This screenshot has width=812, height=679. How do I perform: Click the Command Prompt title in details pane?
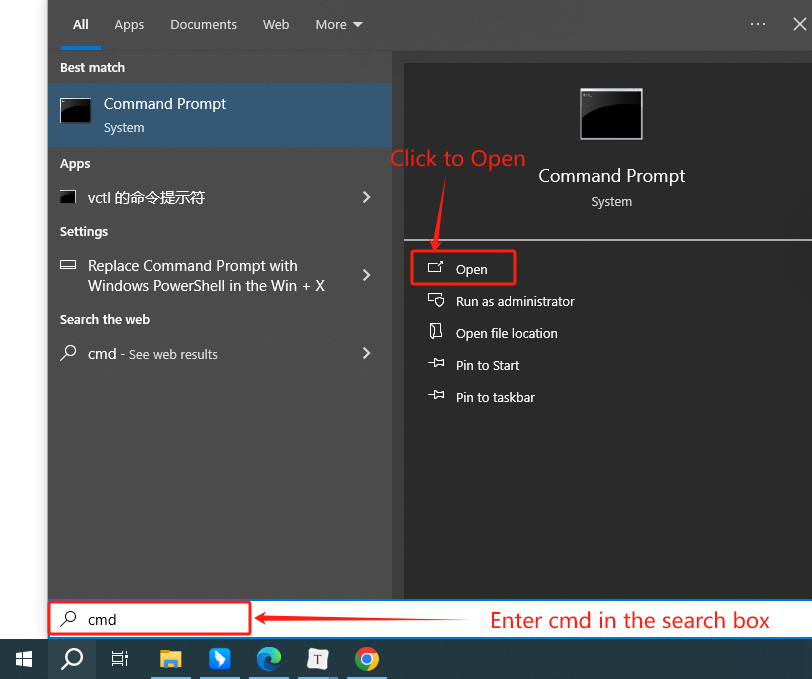coord(612,176)
